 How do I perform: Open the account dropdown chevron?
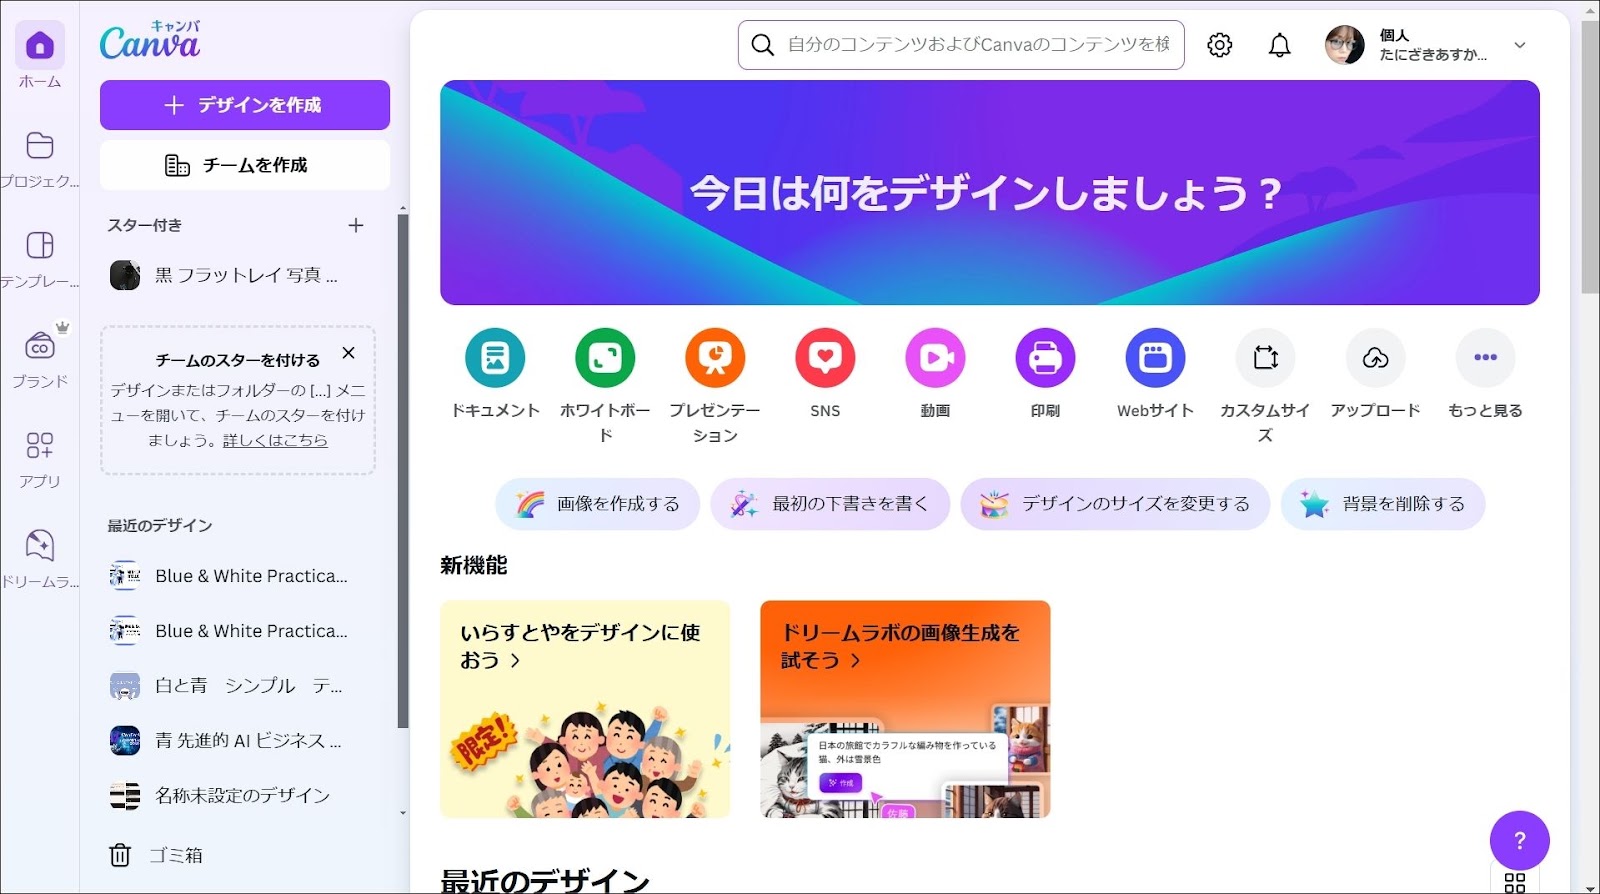pyautogui.click(x=1520, y=45)
